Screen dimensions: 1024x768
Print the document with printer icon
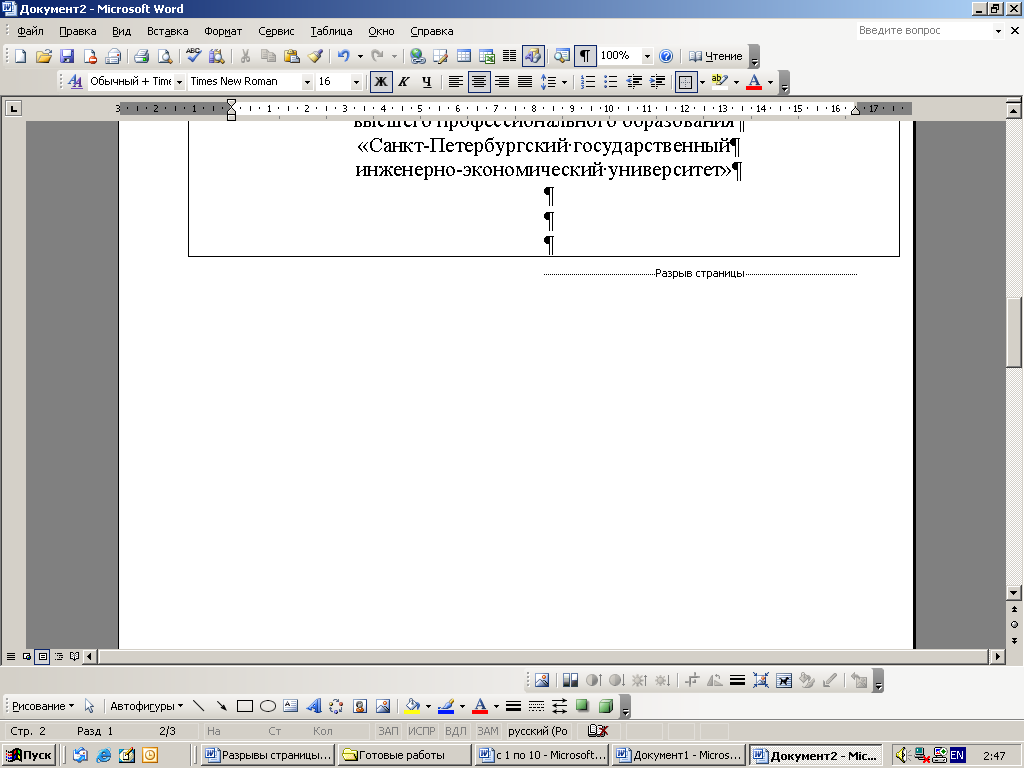[x=142, y=56]
